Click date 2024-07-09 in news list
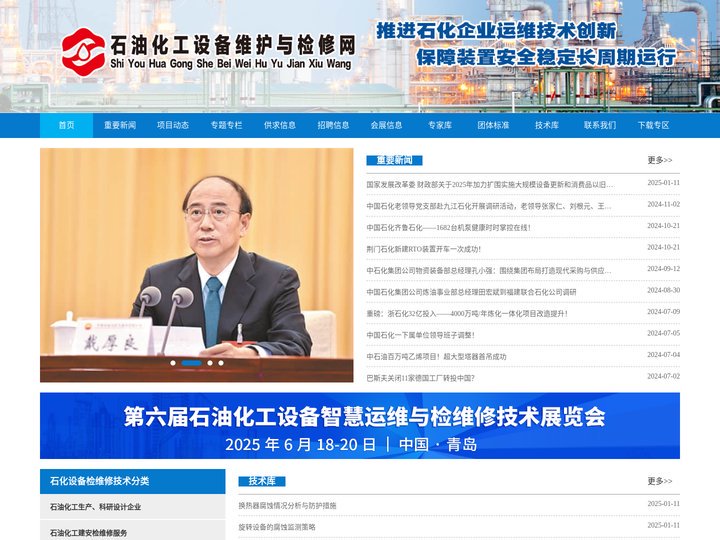 pos(664,312)
